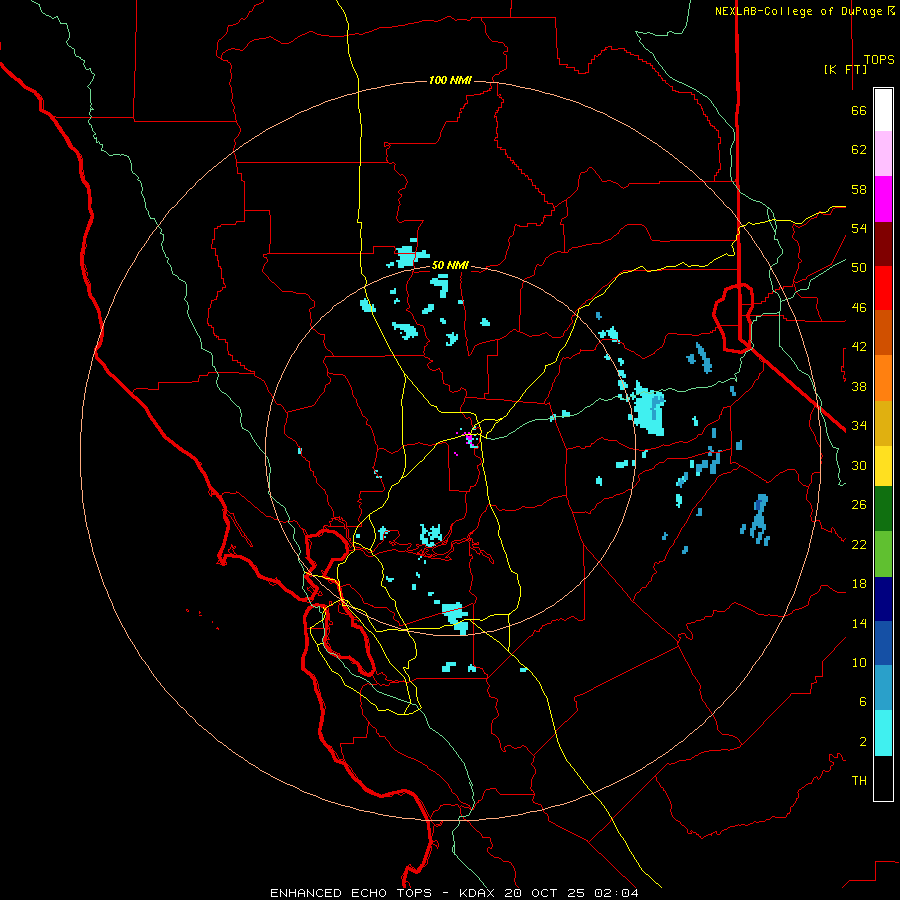Click the gold mustard legend swatch
Viewport: 900px width, 900px height.
(883, 423)
